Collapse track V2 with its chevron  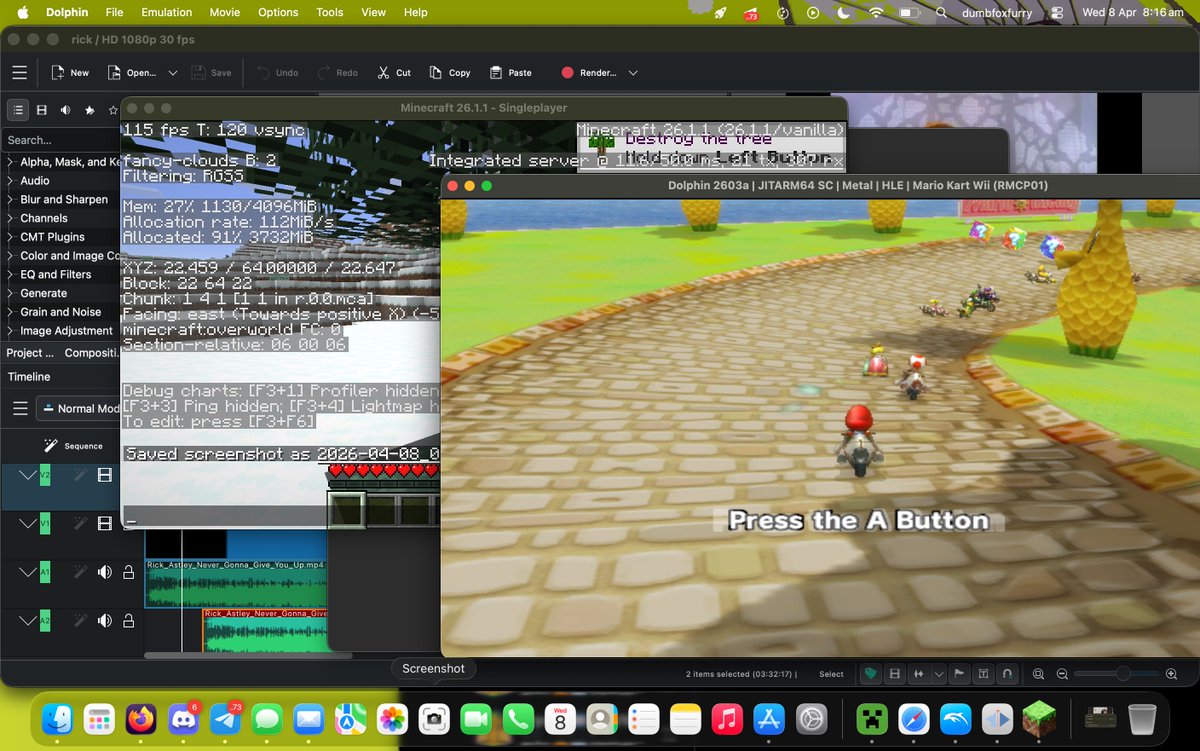click(x=26, y=476)
